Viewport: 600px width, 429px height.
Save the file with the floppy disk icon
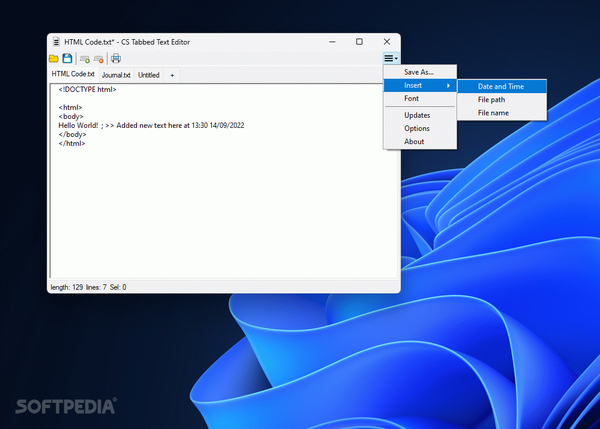(x=67, y=58)
